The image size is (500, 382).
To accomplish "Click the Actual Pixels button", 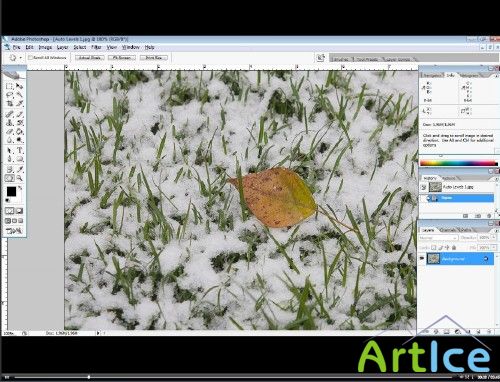I will 90,58.
